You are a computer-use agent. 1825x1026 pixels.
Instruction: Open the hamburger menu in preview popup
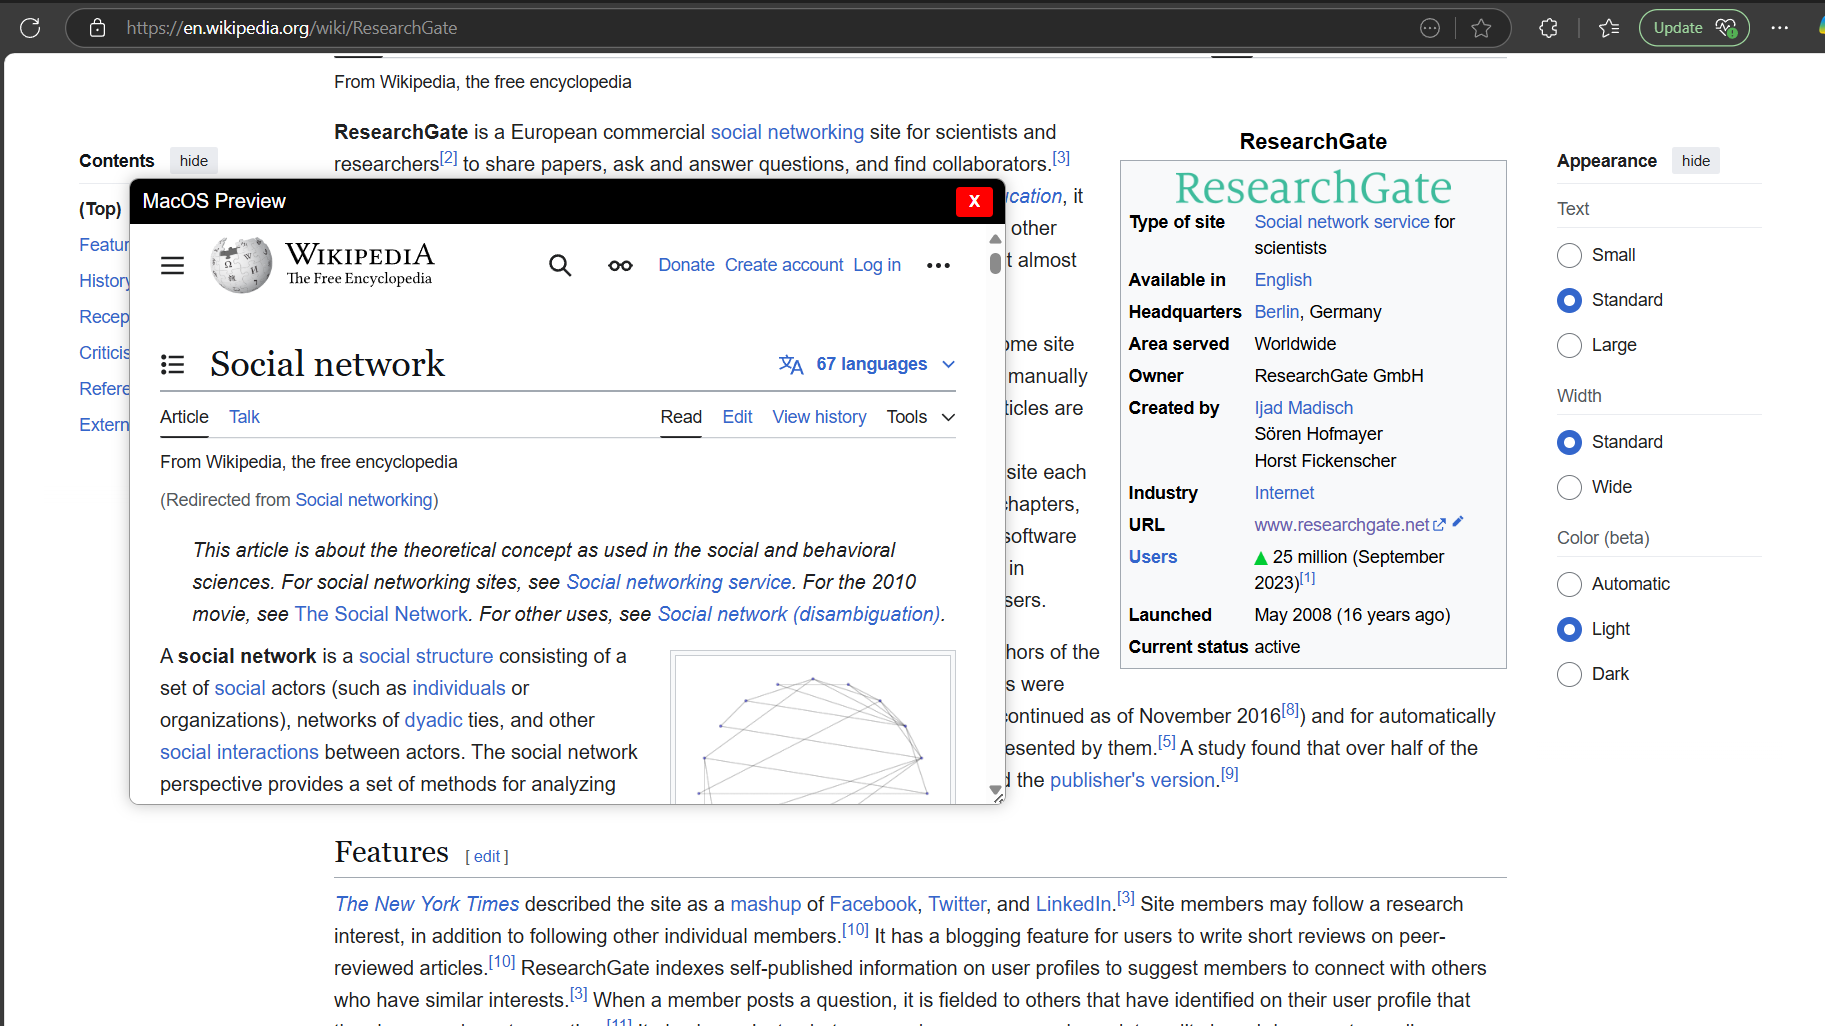point(172,265)
